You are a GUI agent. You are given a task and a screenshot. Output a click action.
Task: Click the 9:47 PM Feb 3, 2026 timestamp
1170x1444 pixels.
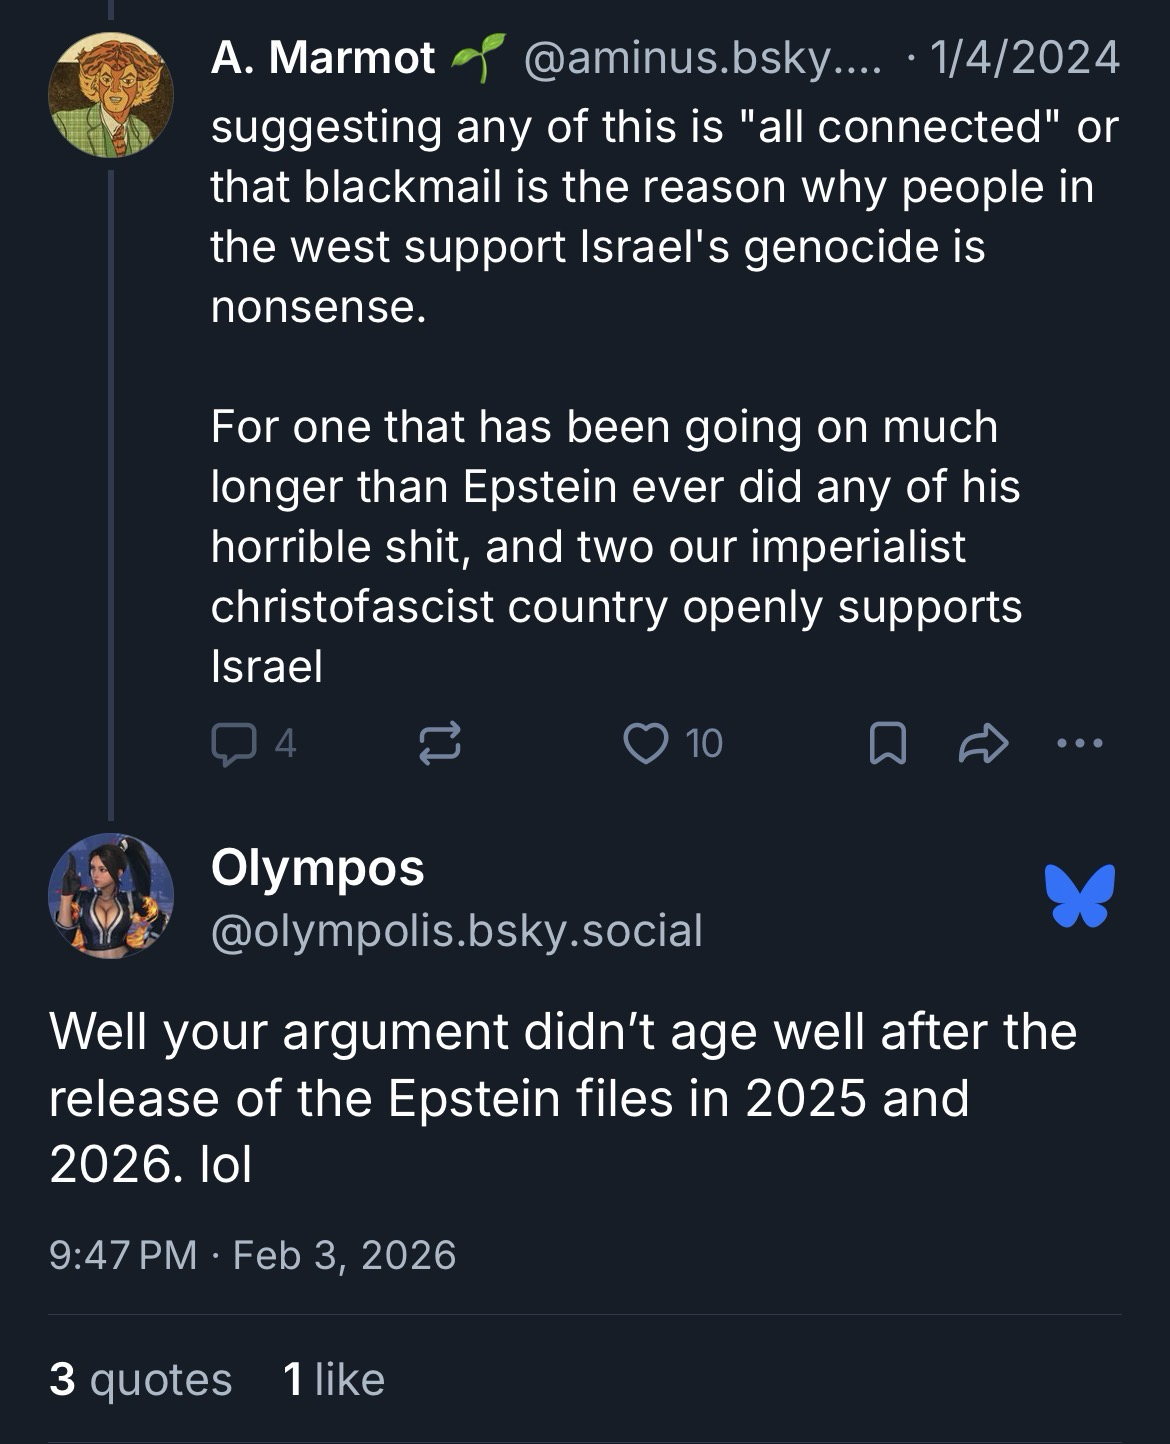[252, 1255]
